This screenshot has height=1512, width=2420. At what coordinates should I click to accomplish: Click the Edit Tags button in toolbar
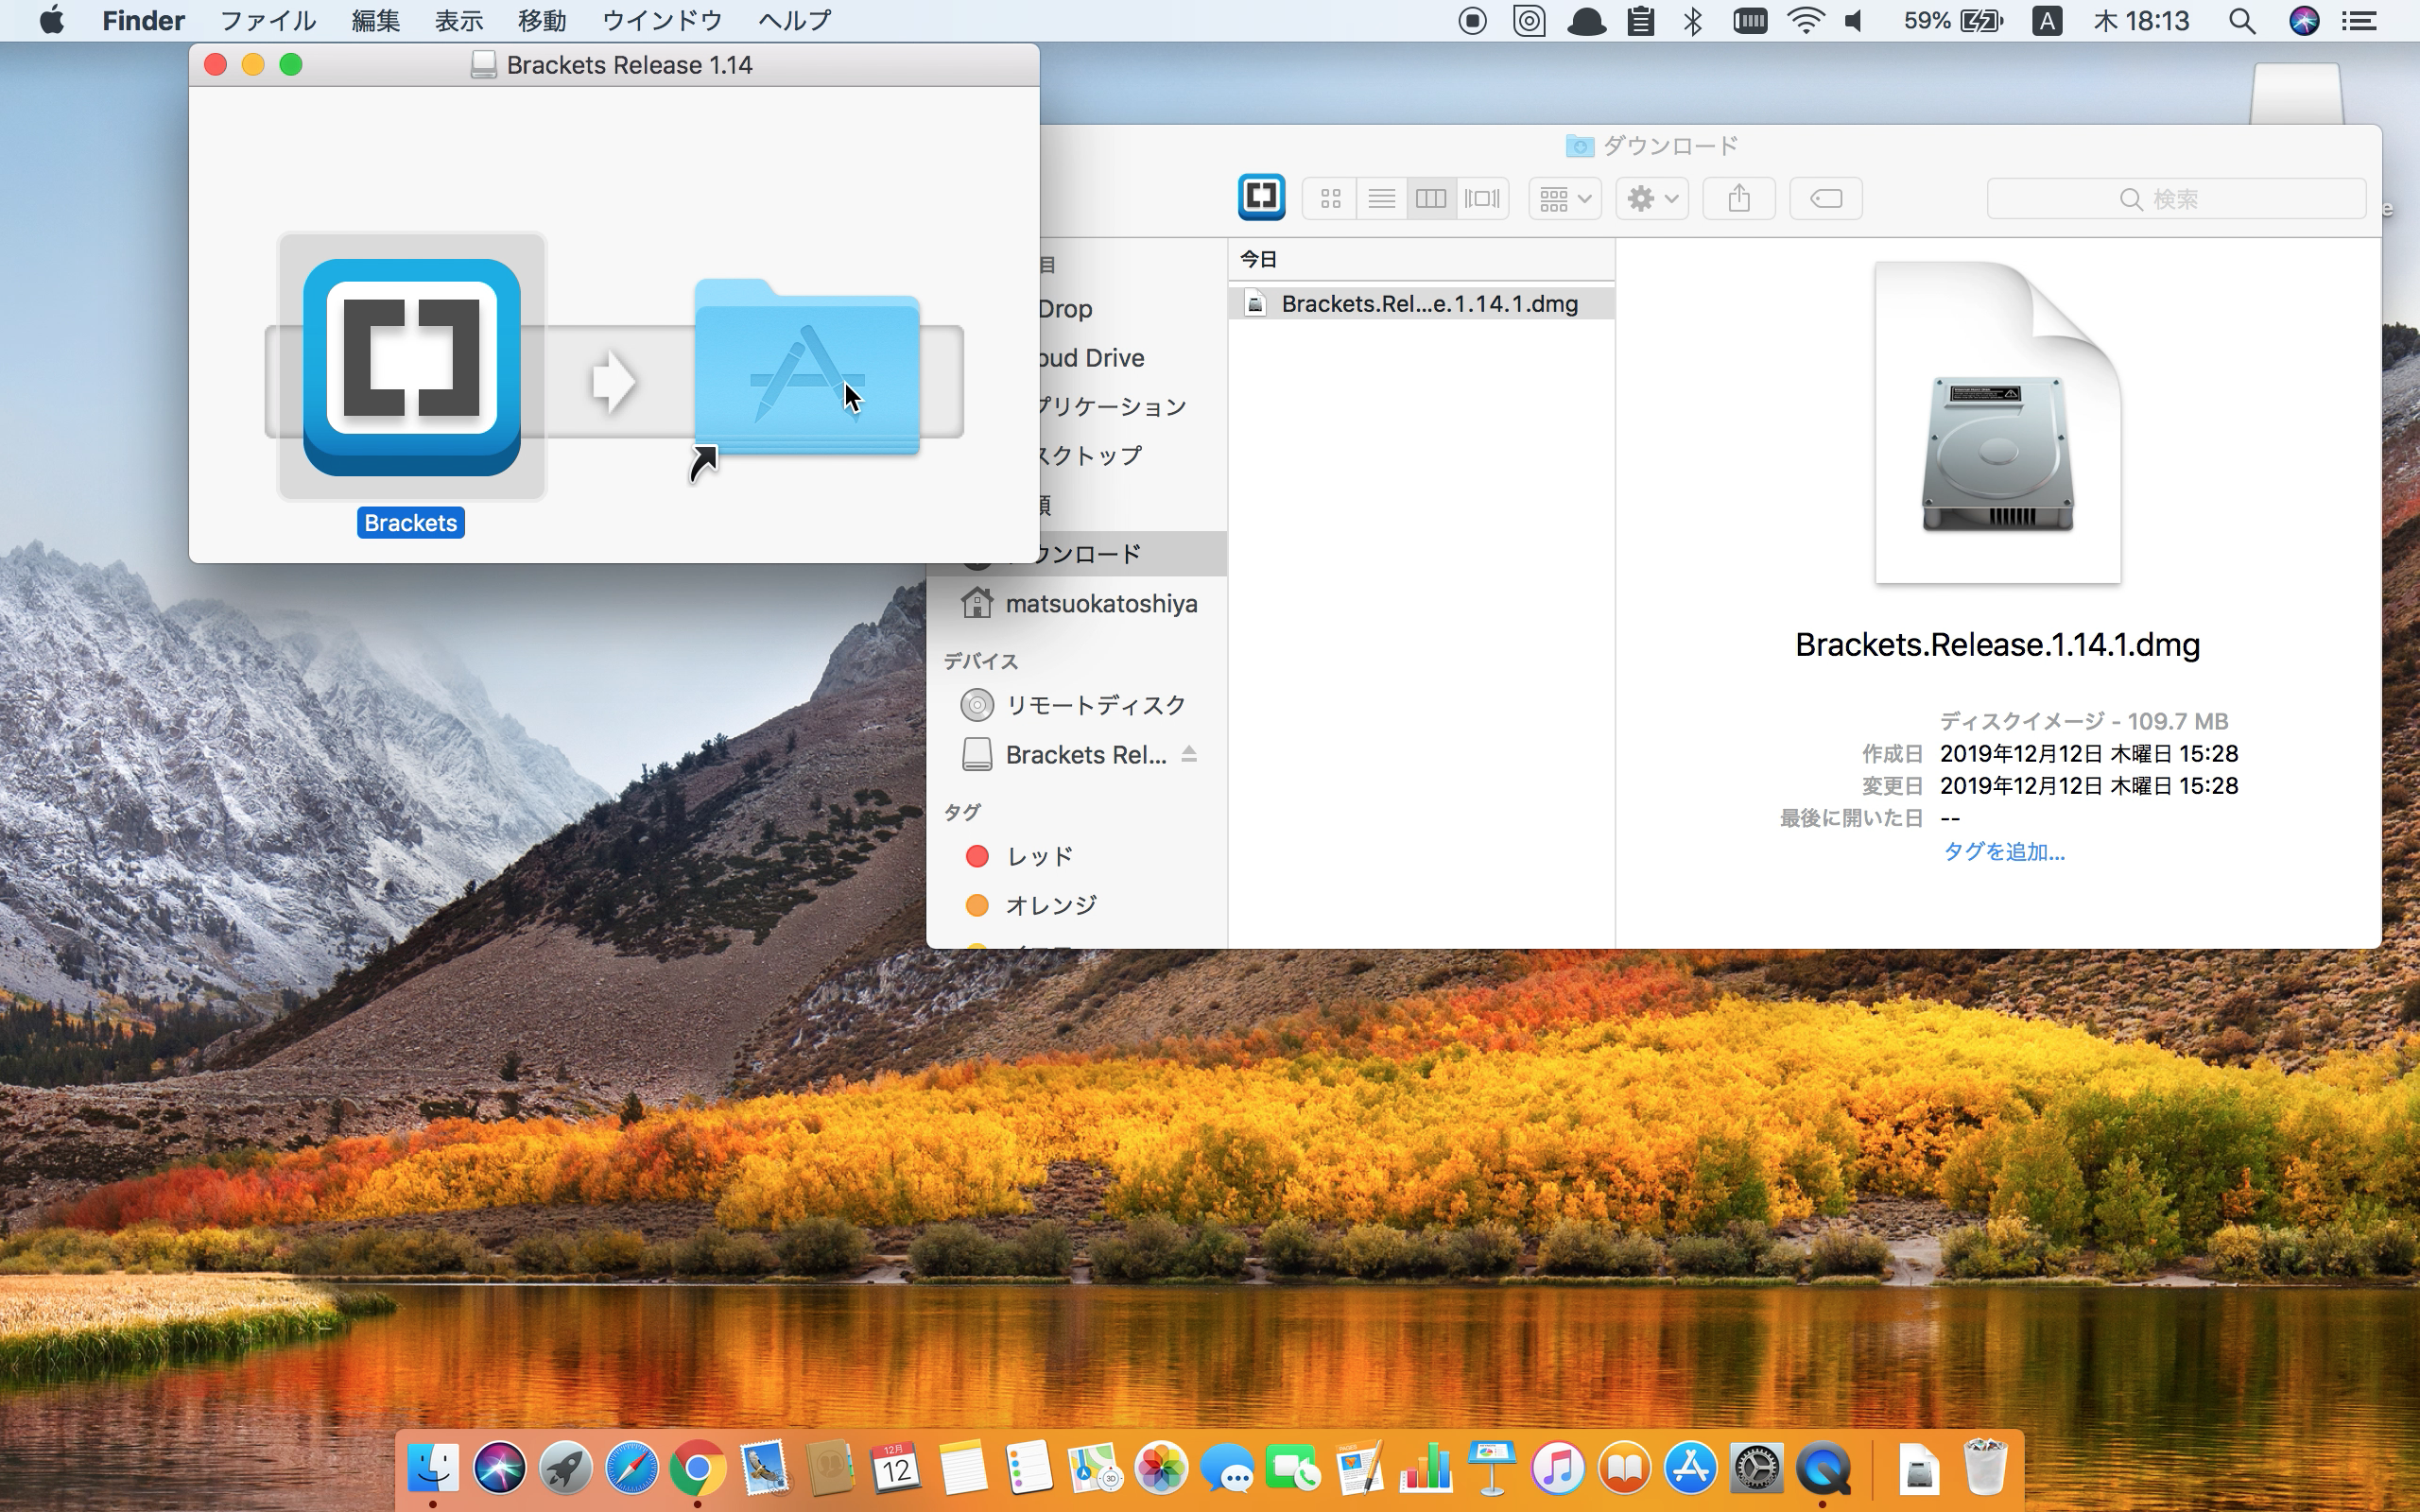pyautogui.click(x=1826, y=199)
